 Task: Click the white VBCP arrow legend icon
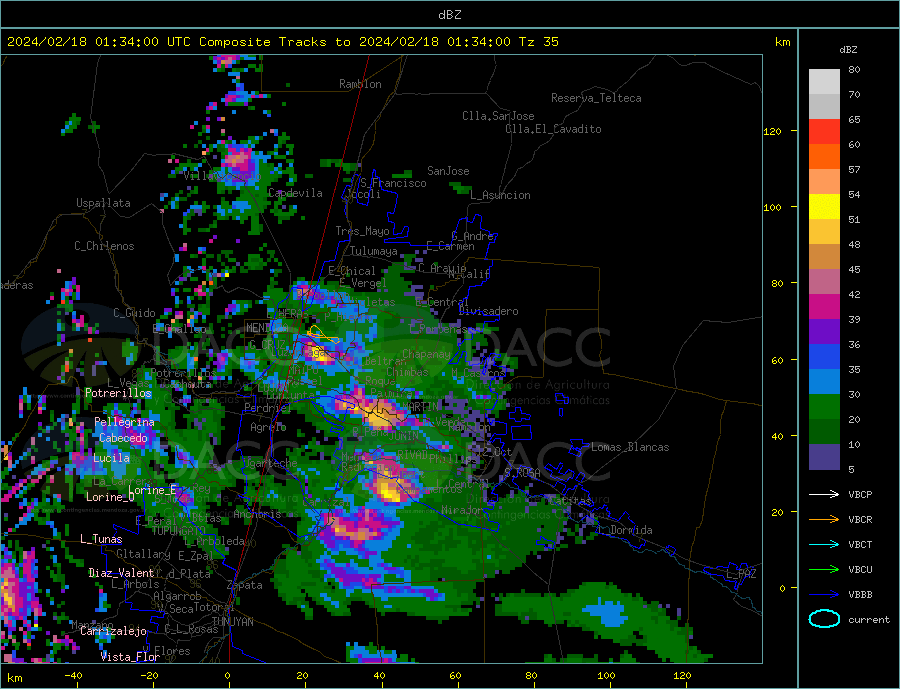coord(824,494)
